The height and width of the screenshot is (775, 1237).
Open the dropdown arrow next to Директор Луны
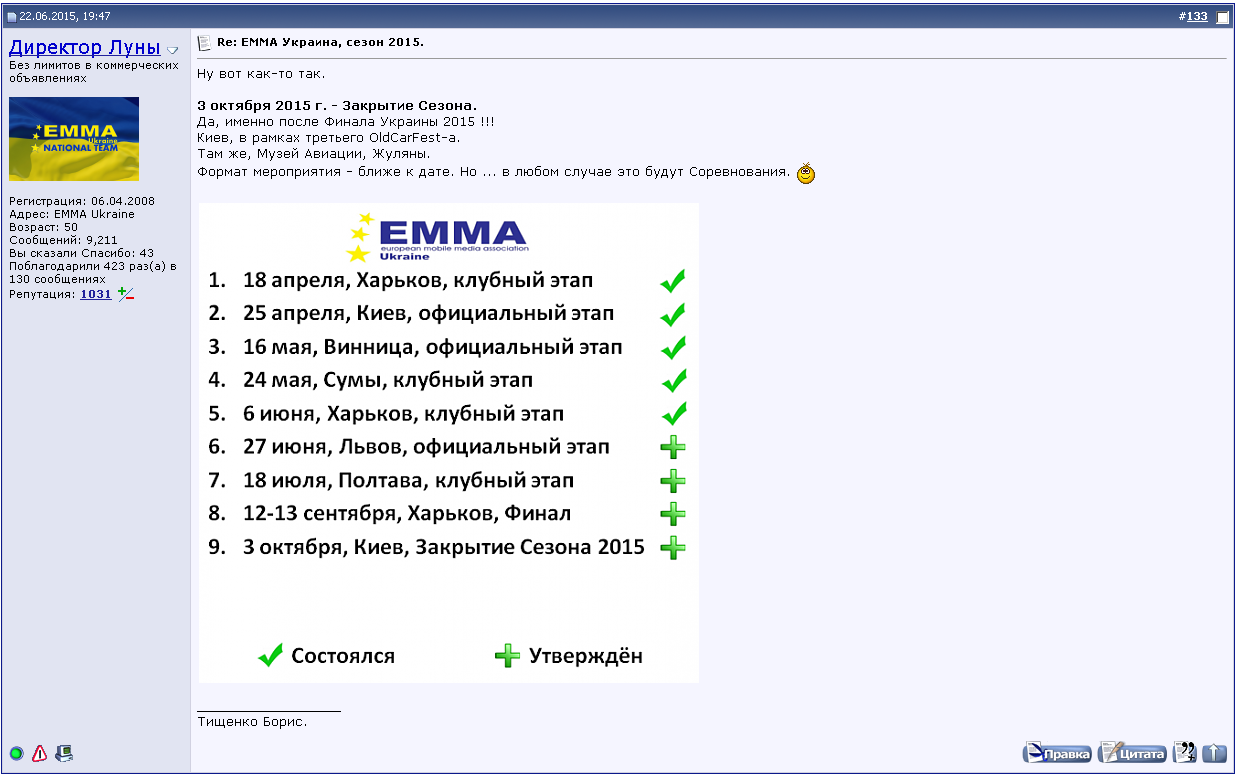(172, 50)
